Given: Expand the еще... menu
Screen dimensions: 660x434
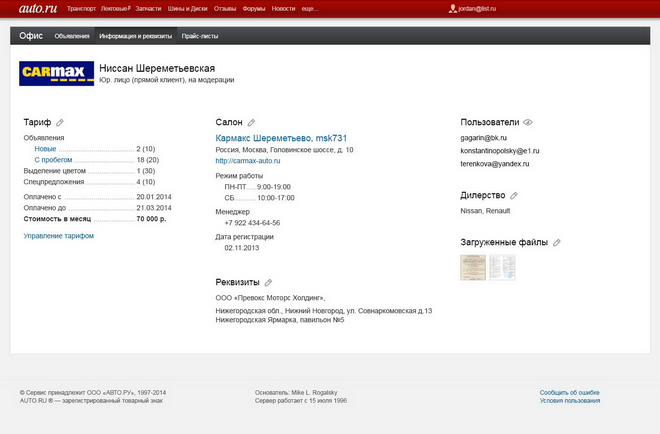Looking at the screenshot, I should pyautogui.click(x=309, y=8).
